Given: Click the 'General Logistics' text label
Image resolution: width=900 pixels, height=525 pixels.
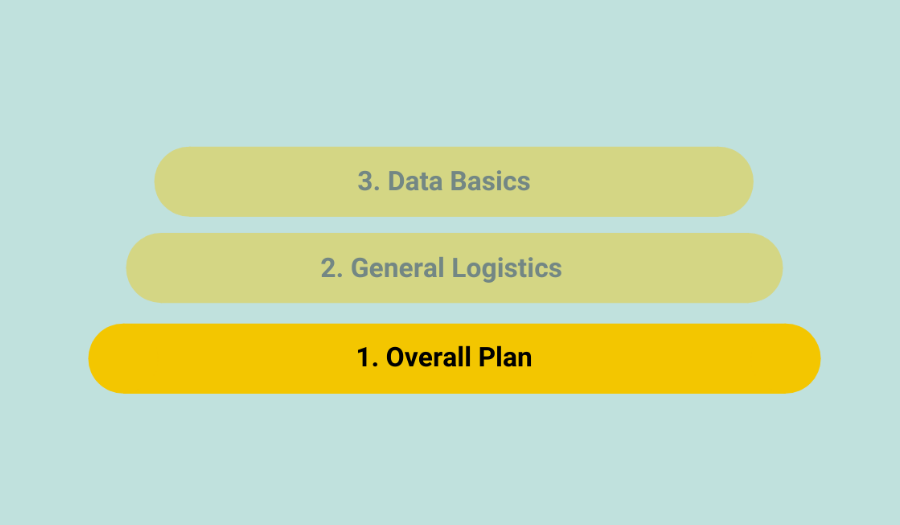Looking at the screenshot, I should coord(456,268).
